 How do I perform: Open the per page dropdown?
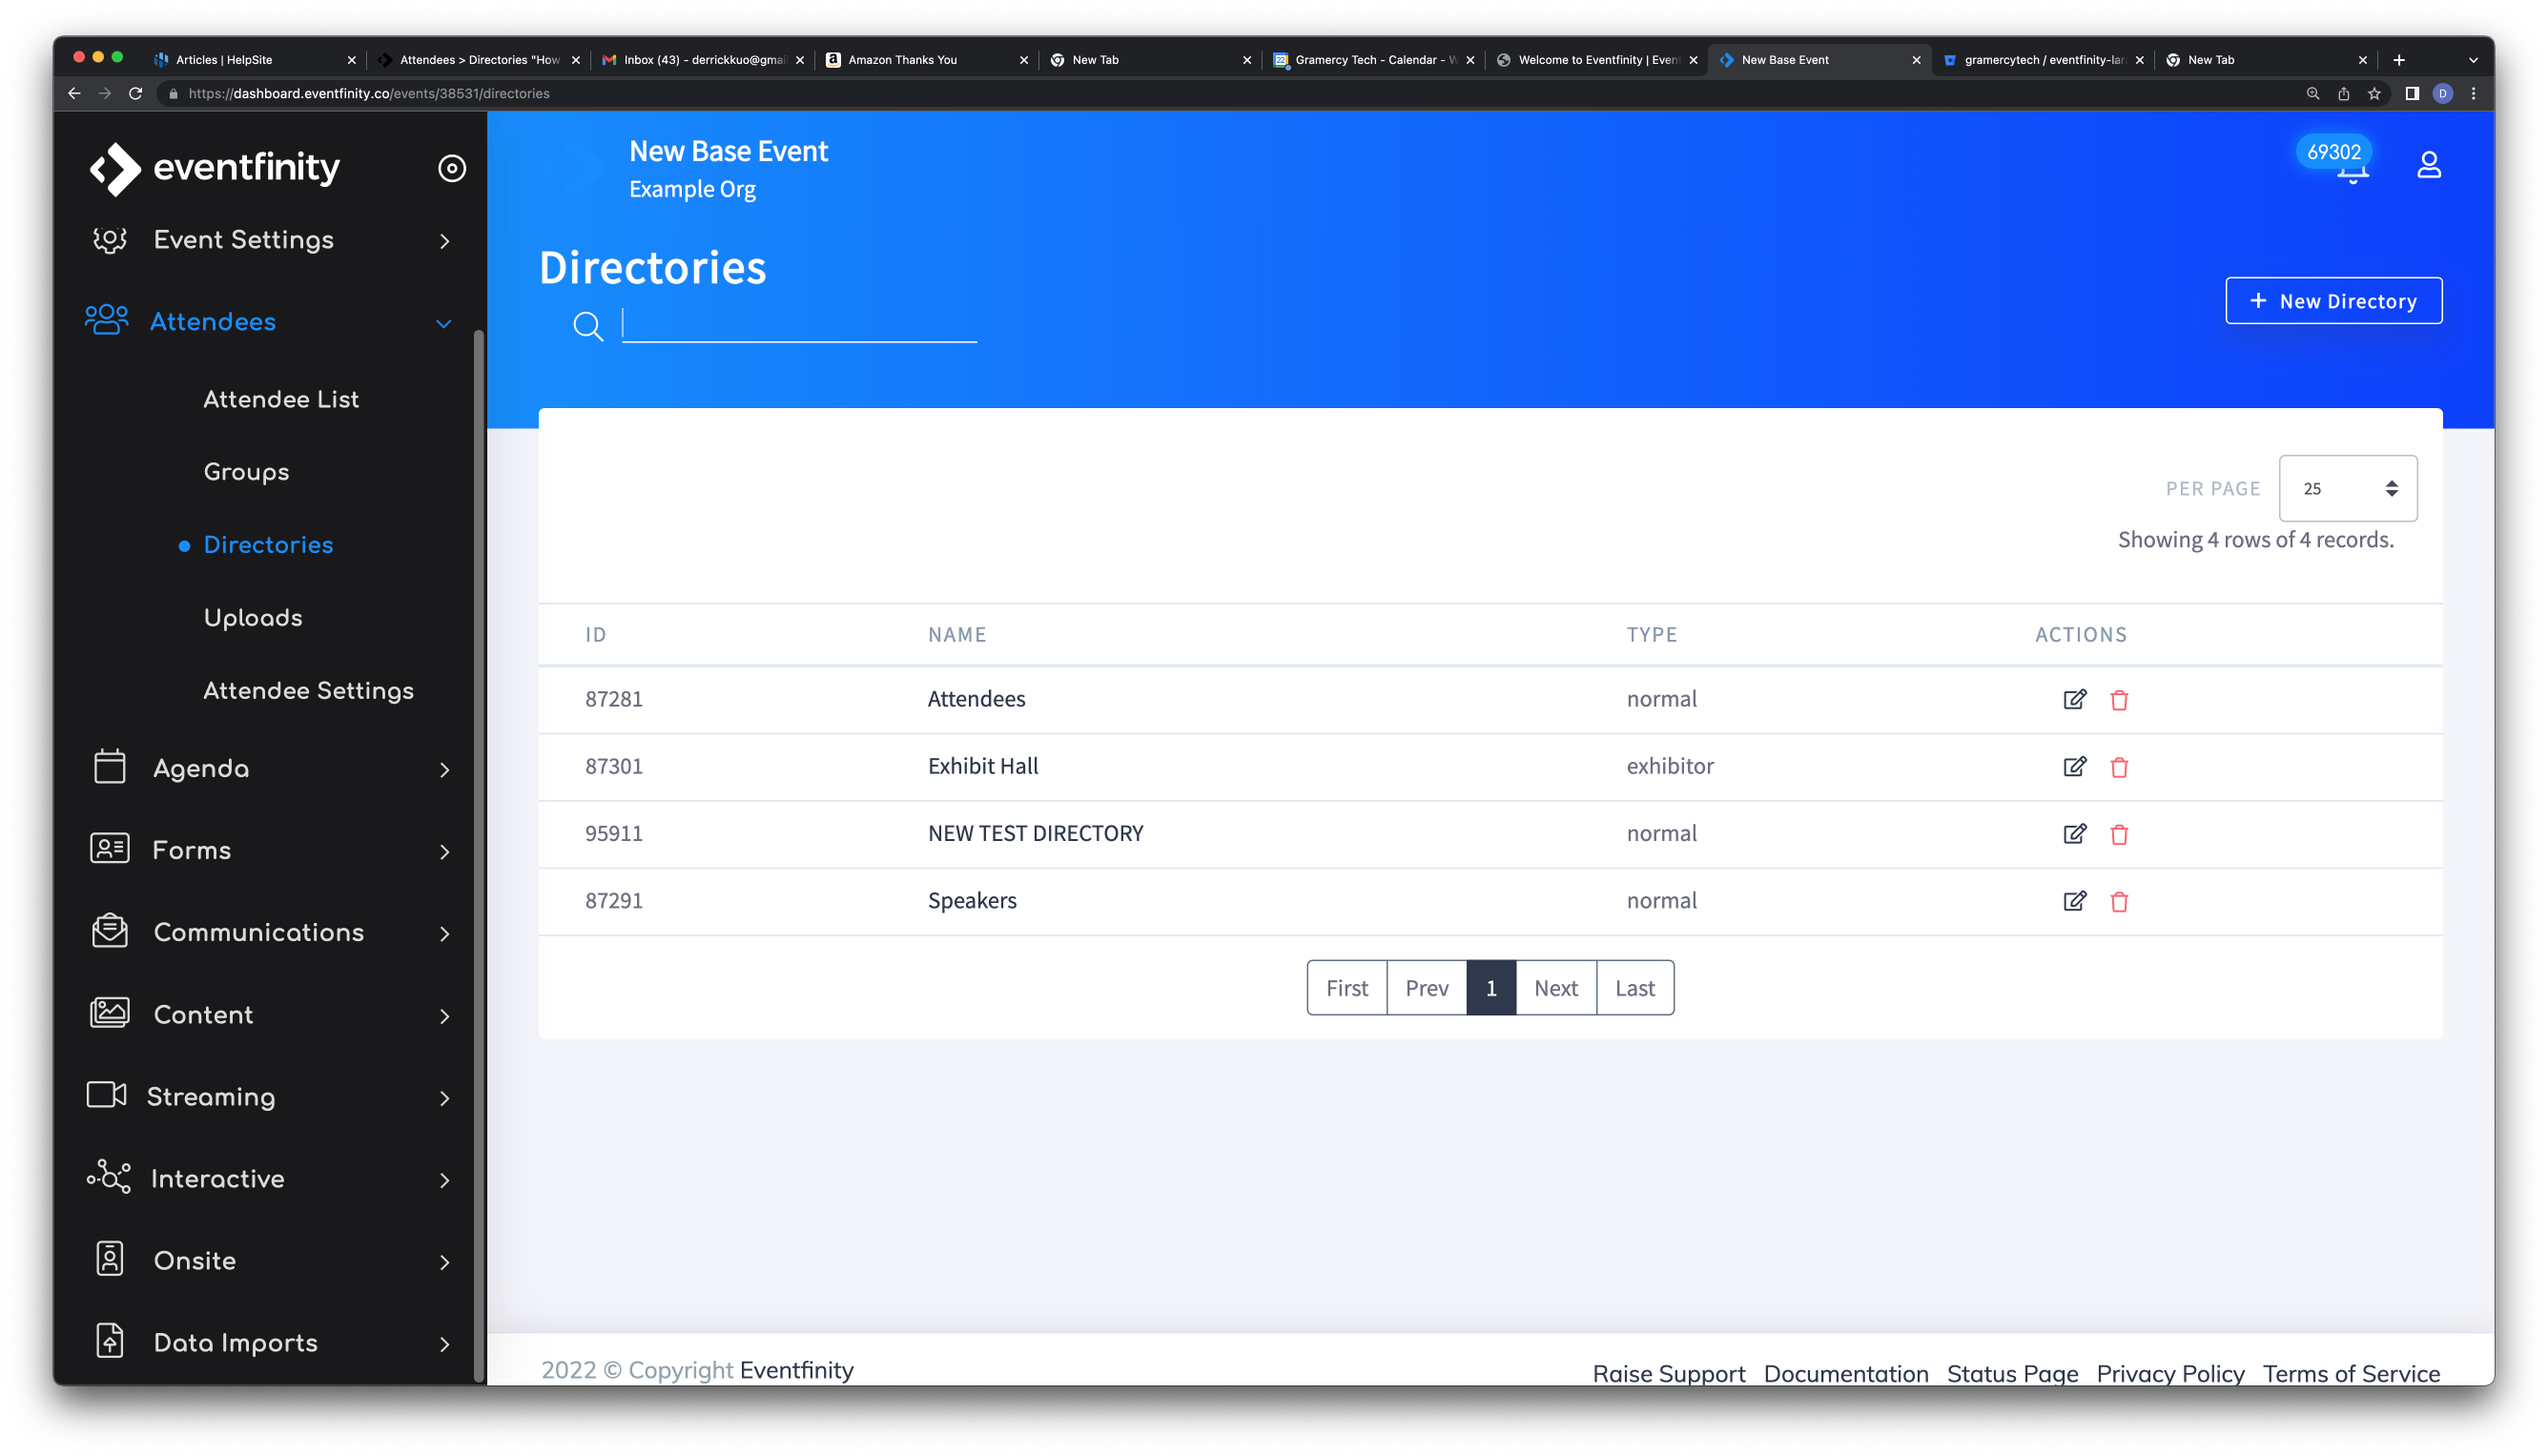[2347, 488]
